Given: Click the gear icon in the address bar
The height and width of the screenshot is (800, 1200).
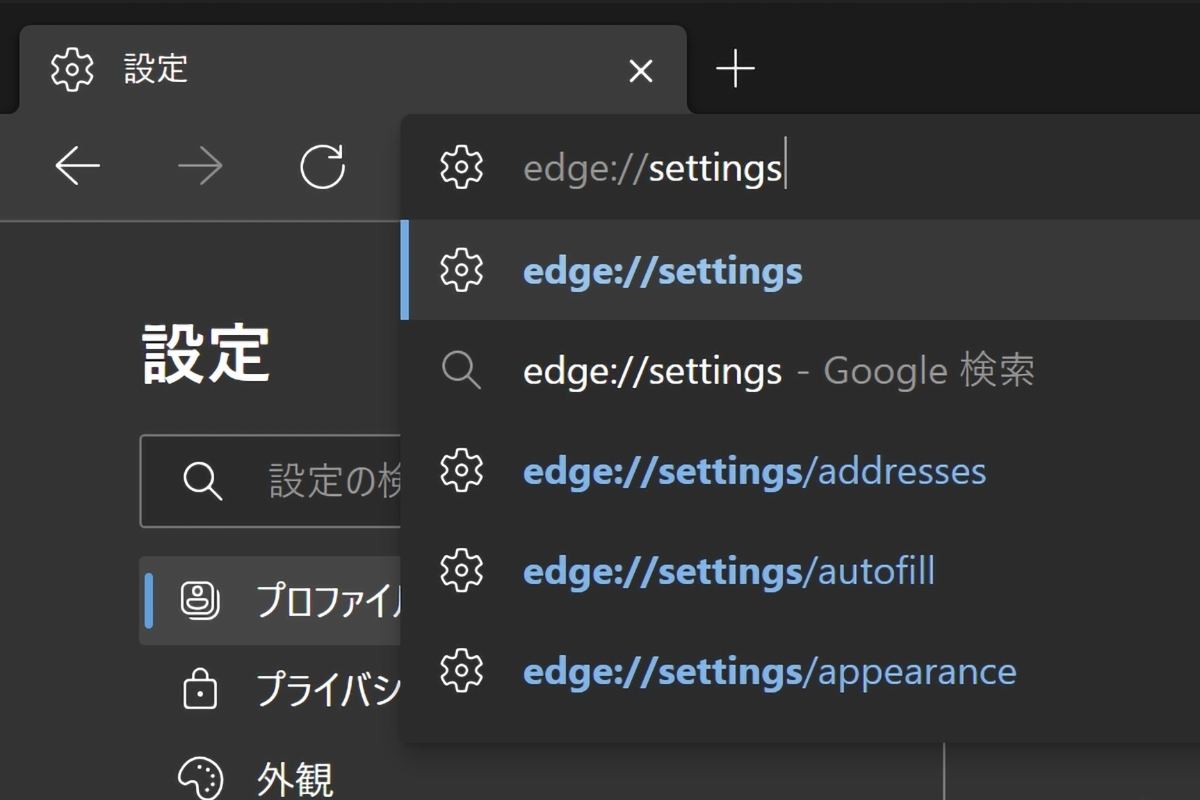Looking at the screenshot, I should click(461, 167).
